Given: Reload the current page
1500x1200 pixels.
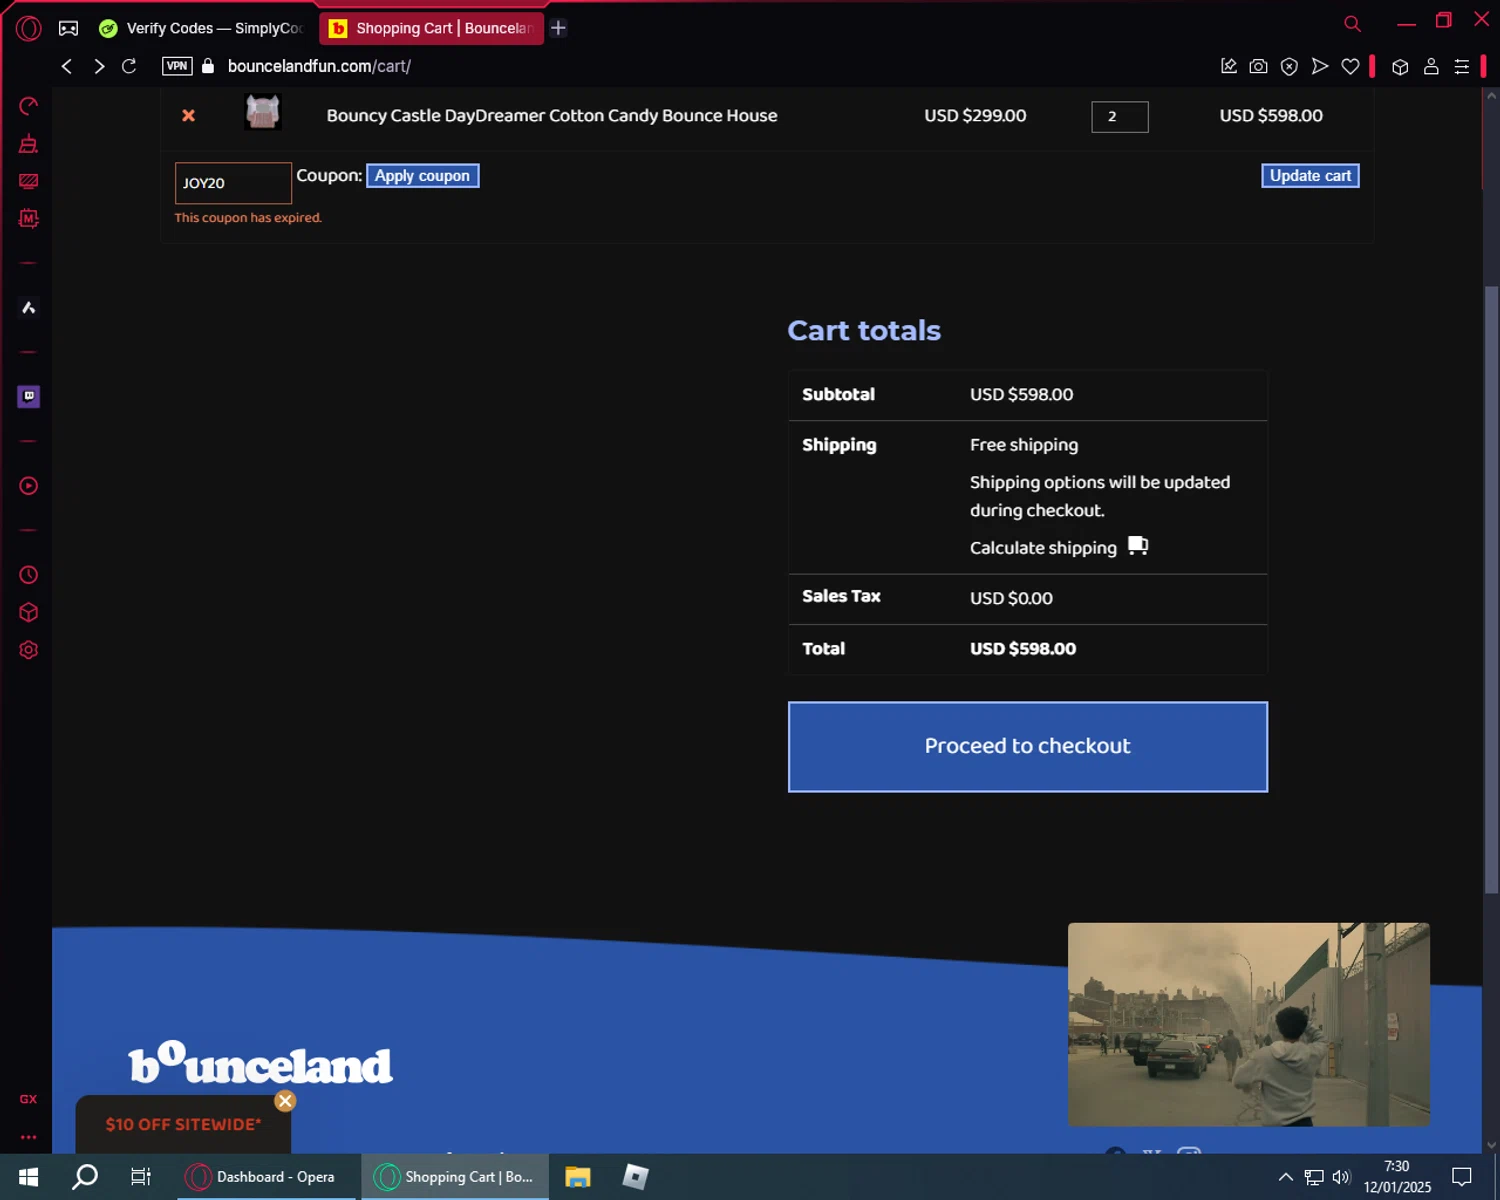Looking at the screenshot, I should 129,66.
